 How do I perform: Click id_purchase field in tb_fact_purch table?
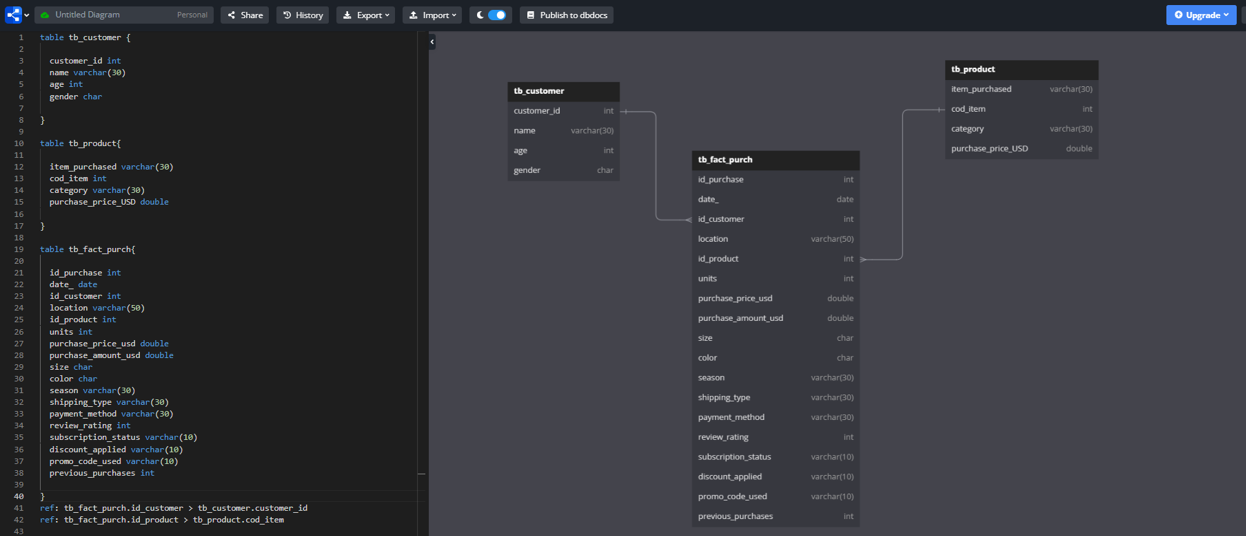[x=776, y=180]
